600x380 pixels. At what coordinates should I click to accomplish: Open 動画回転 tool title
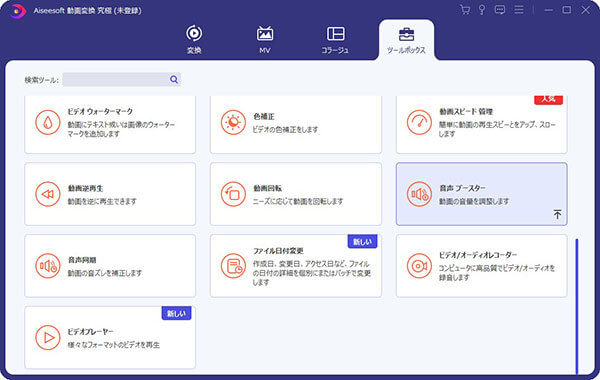[267, 188]
